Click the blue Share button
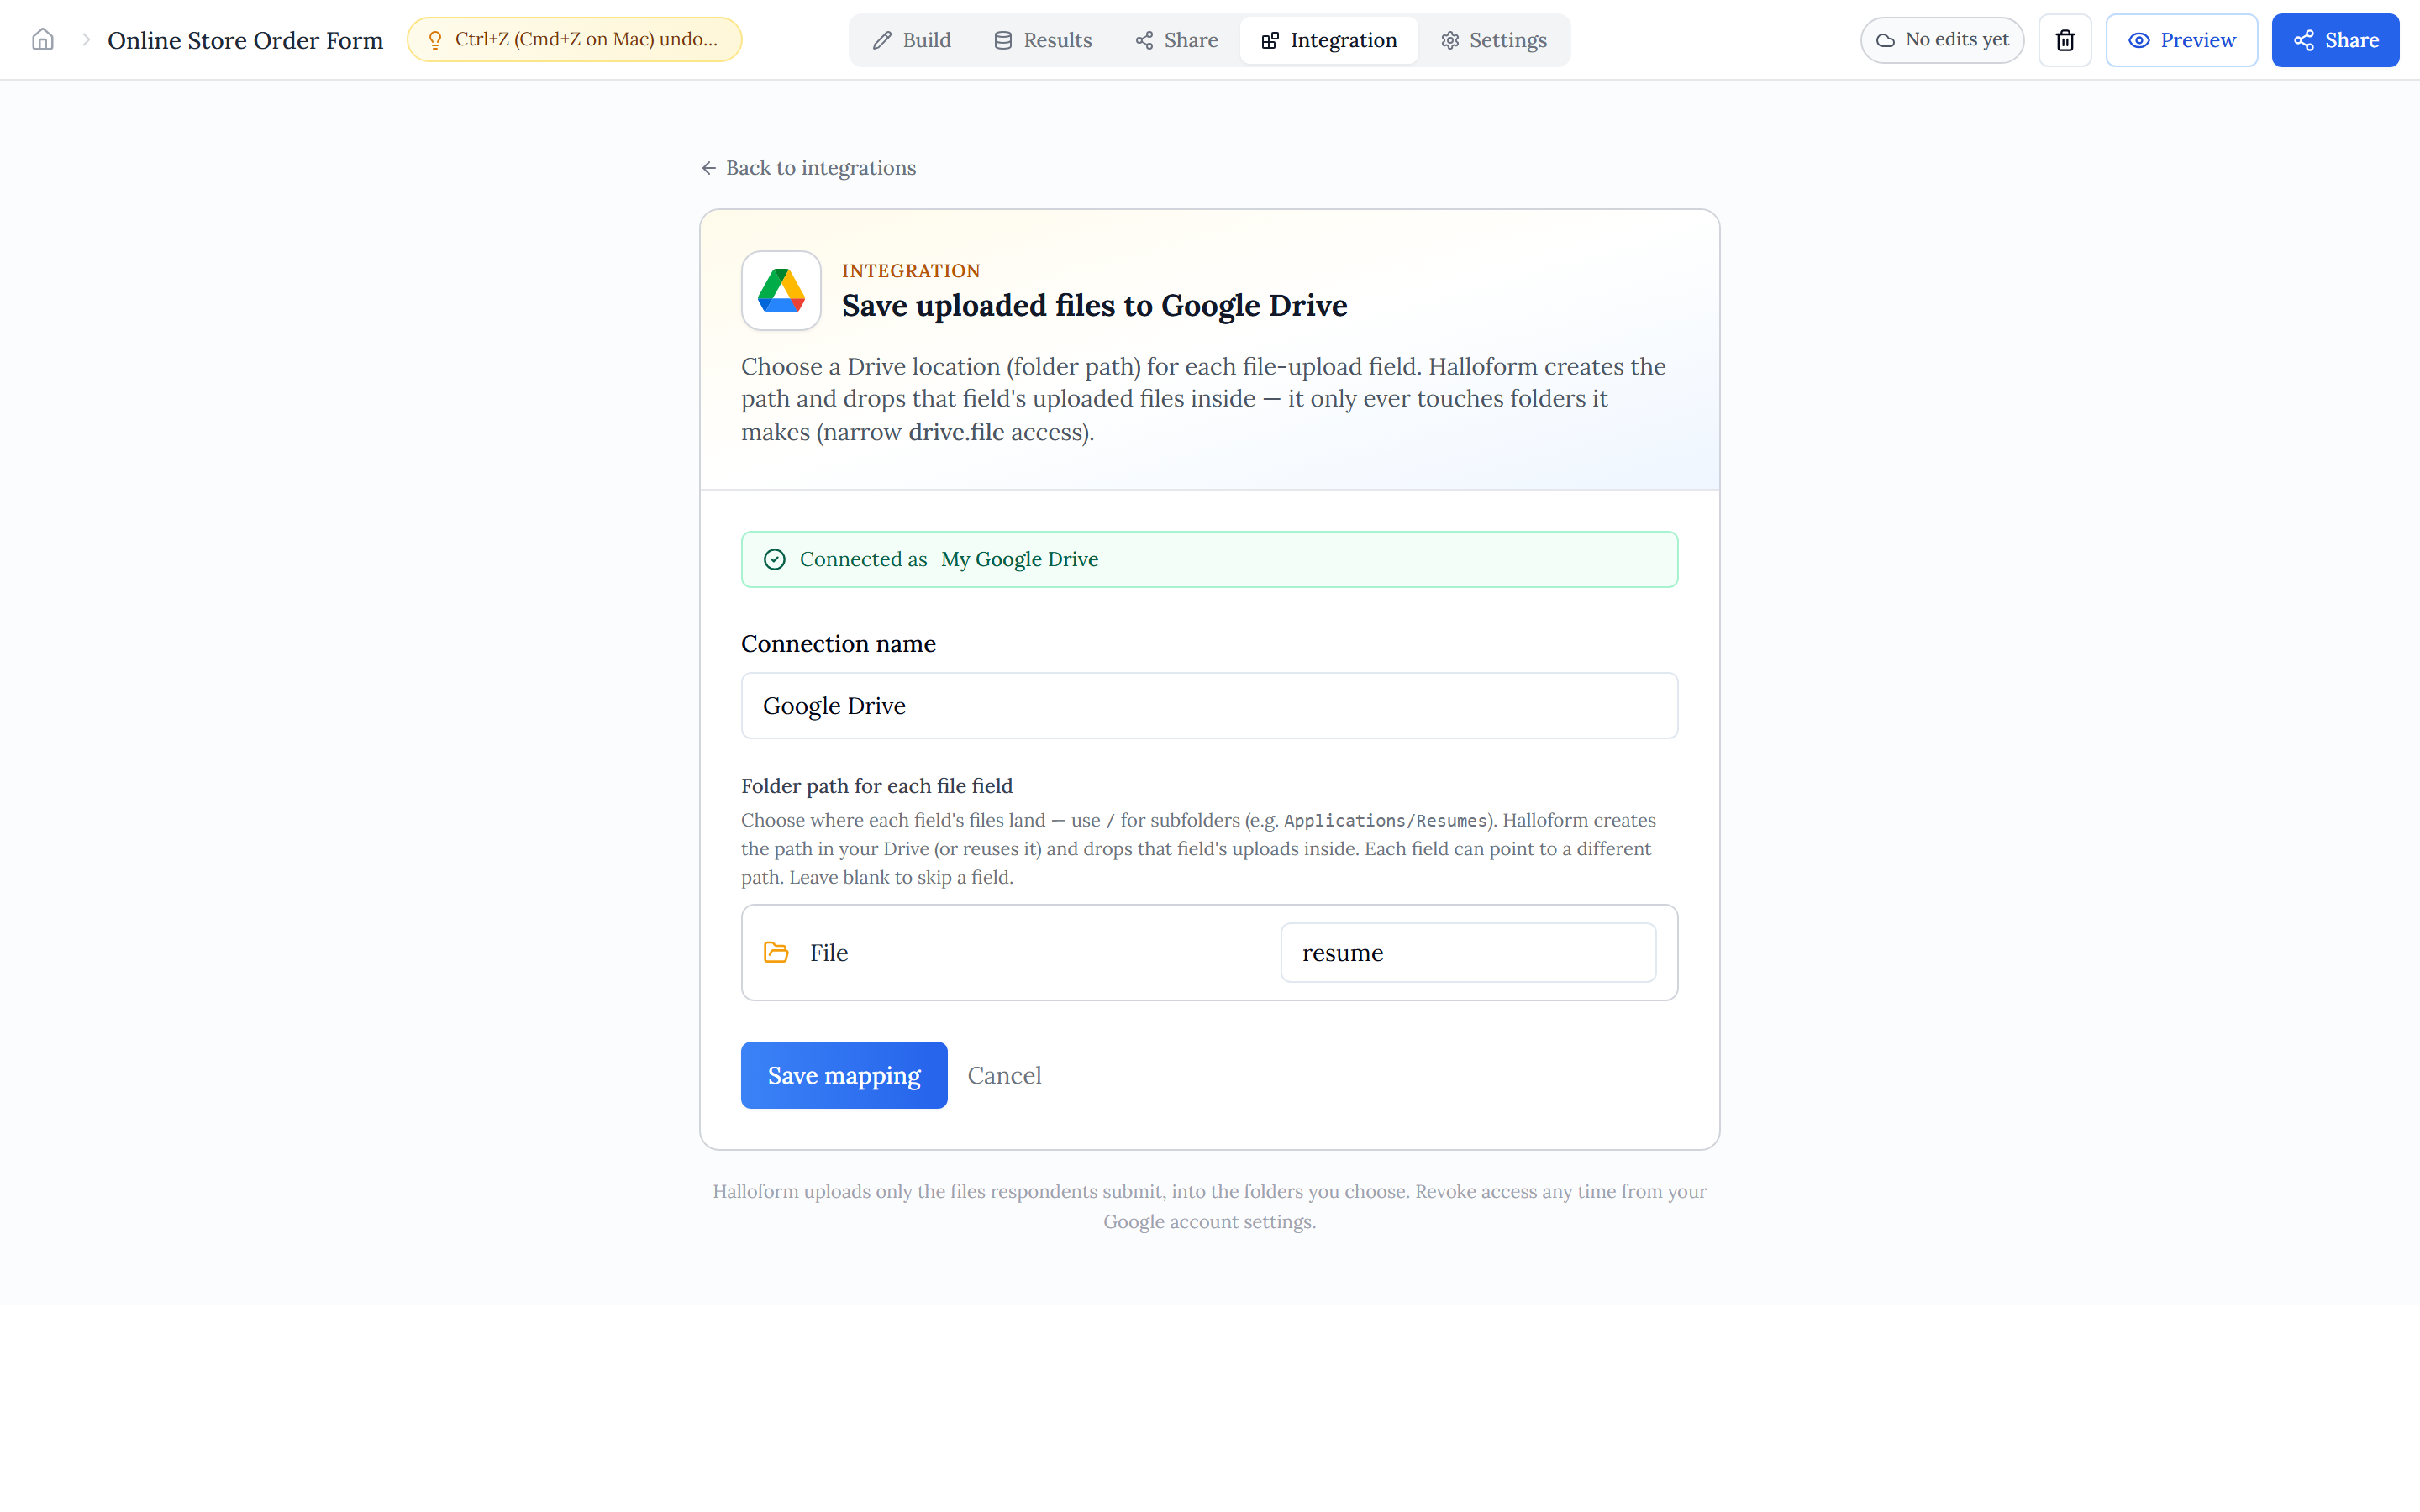This screenshot has height=1512, width=2420. (2335, 40)
